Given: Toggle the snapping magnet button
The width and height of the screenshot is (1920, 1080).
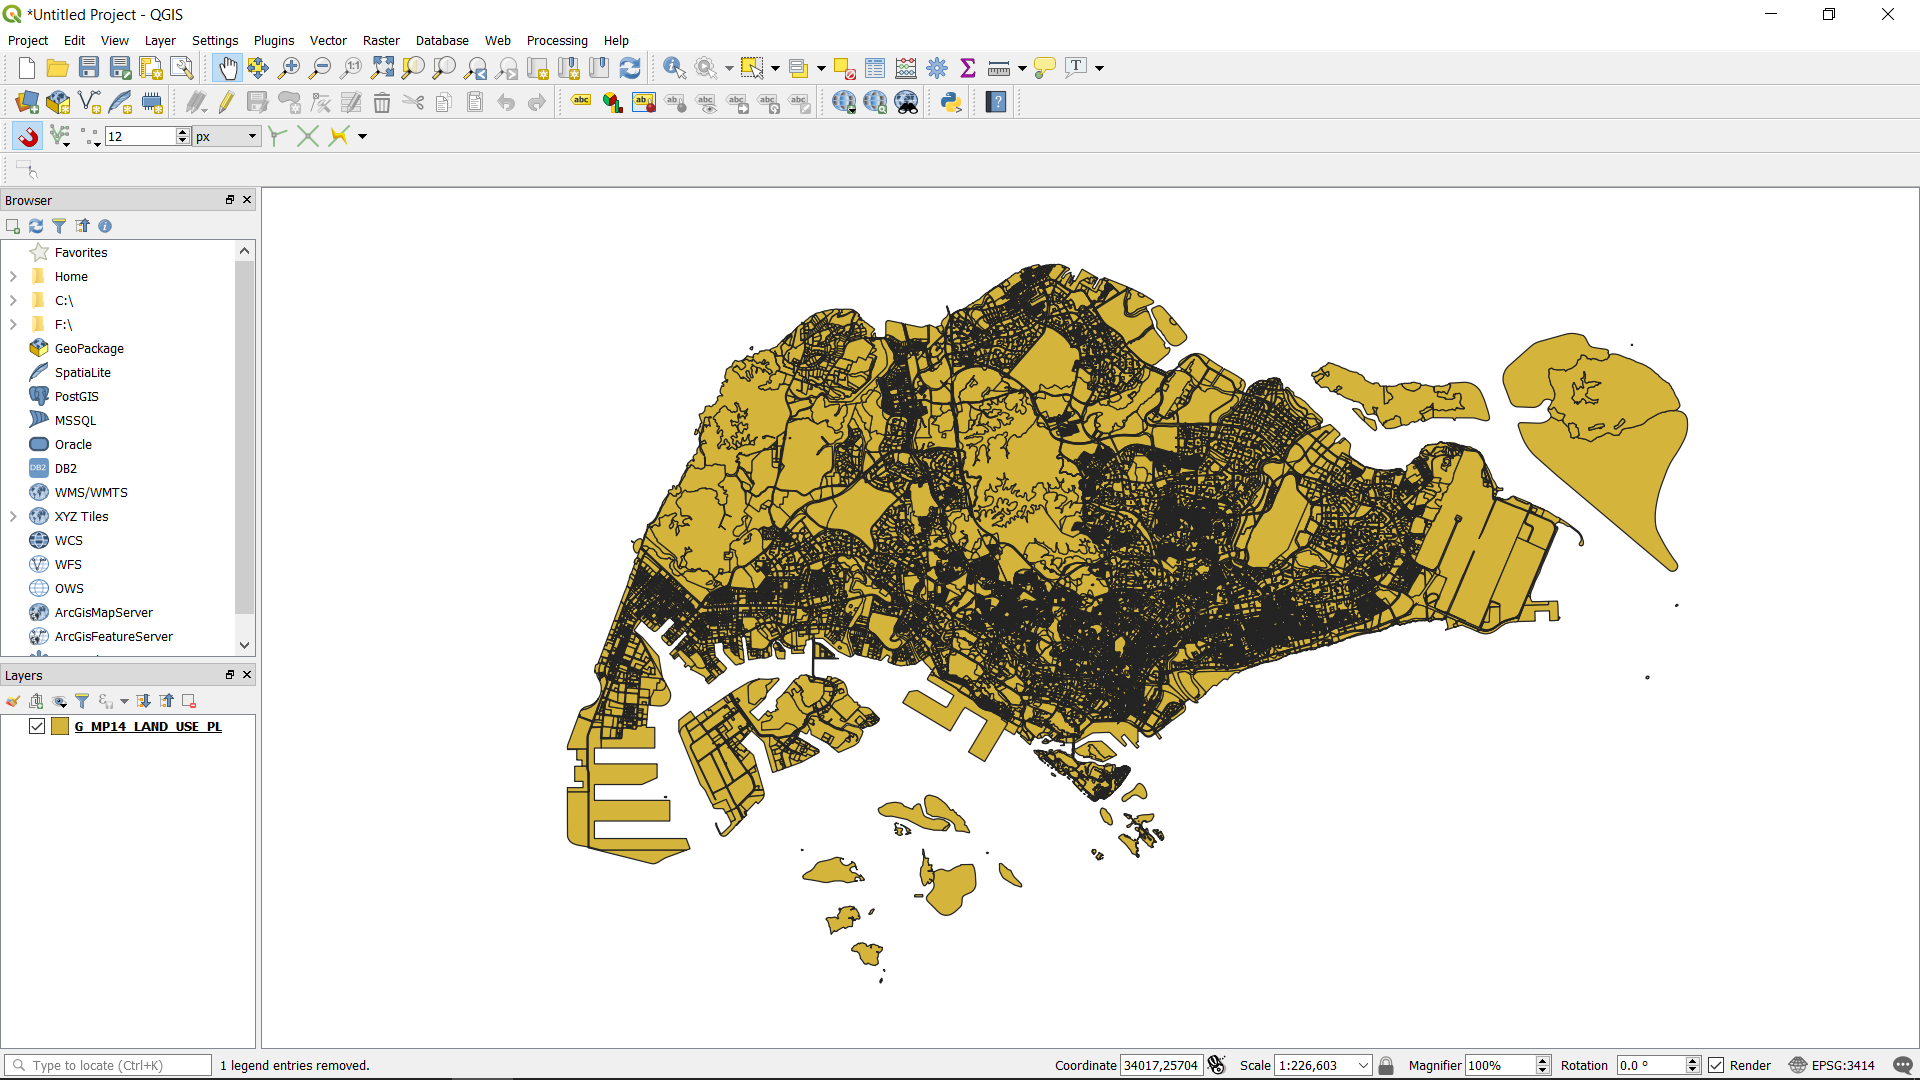Looking at the screenshot, I should [28, 136].
